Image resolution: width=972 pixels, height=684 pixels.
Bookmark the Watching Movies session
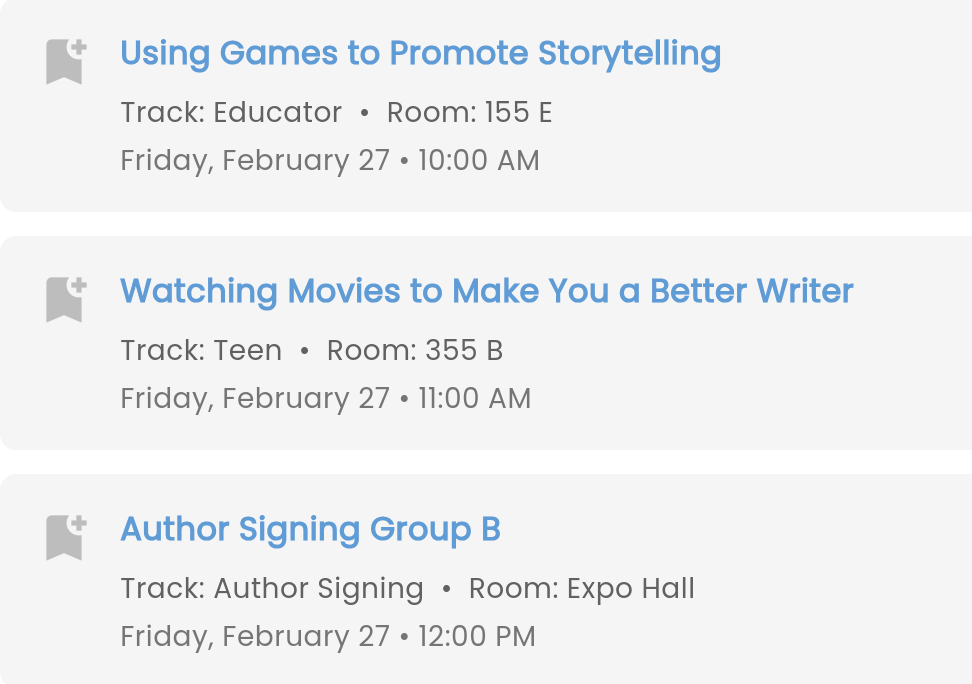click(x=65, y=299)
